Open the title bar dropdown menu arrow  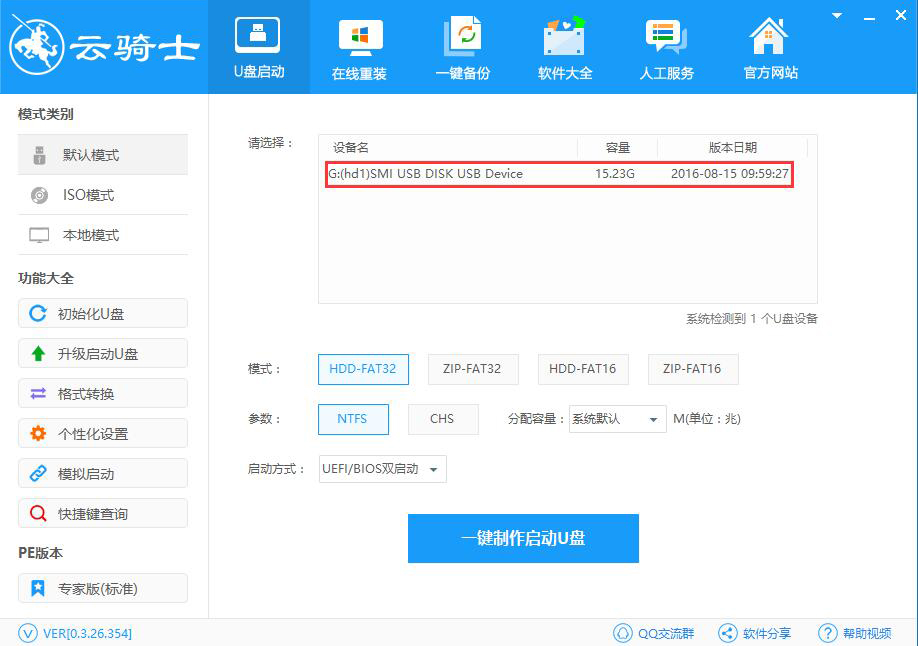pyautogui.click(x=837, y=16)
